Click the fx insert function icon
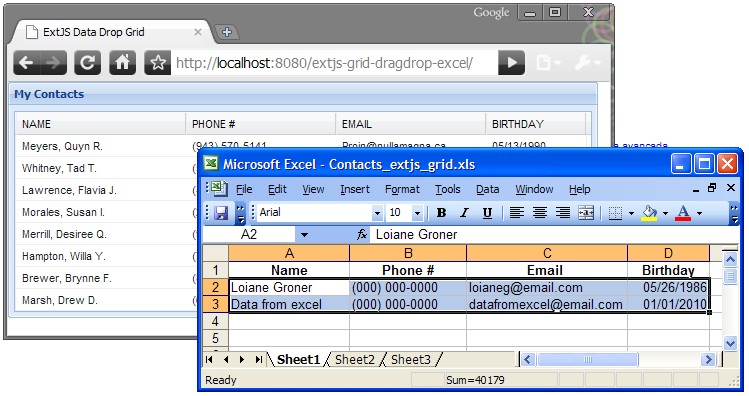 (x=362, y=234)
